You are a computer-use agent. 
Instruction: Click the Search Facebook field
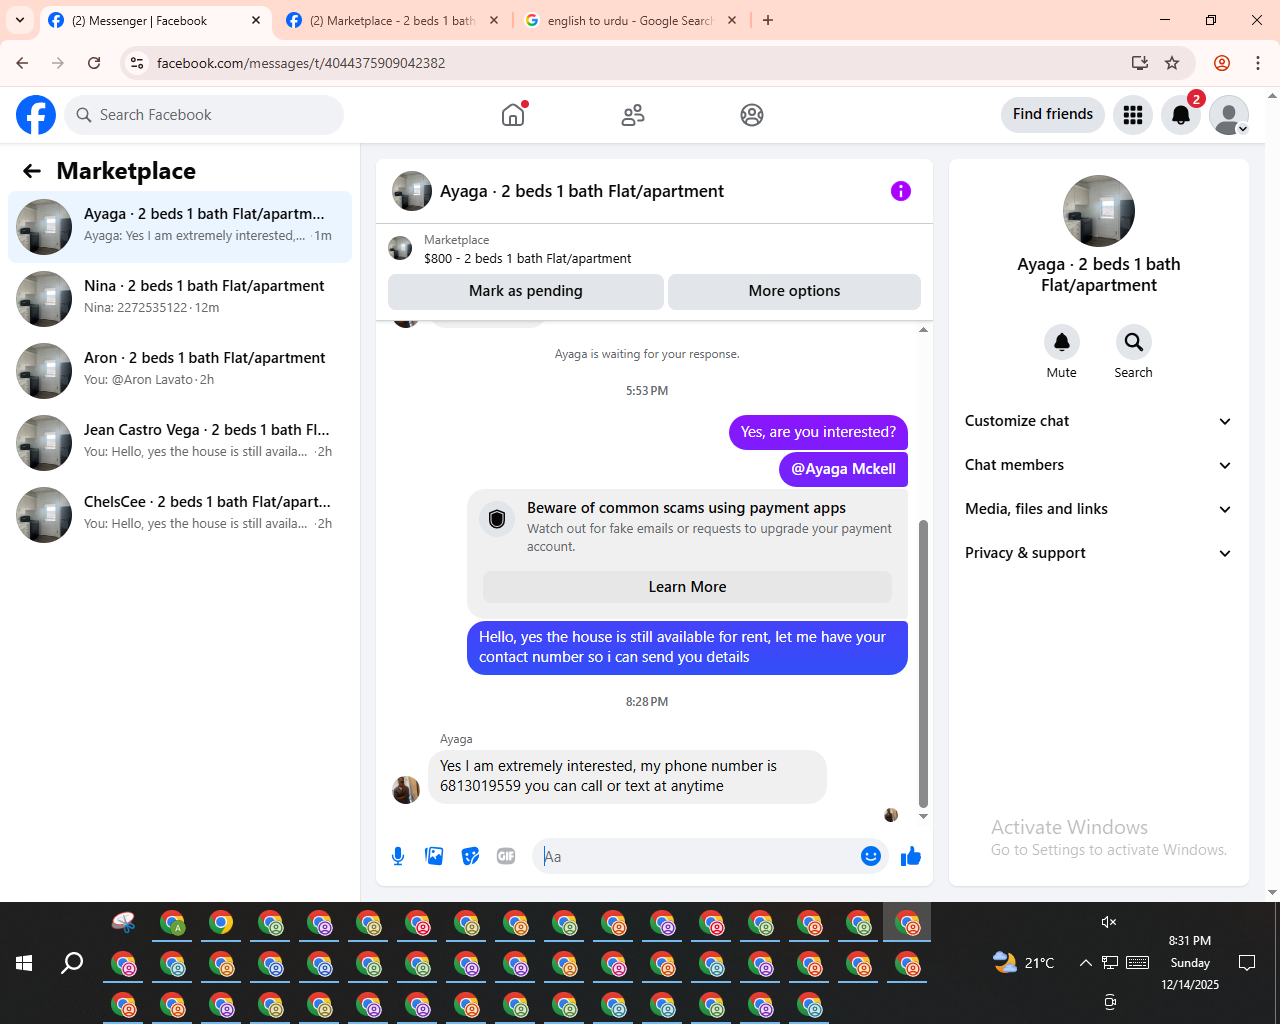[204, 115]
